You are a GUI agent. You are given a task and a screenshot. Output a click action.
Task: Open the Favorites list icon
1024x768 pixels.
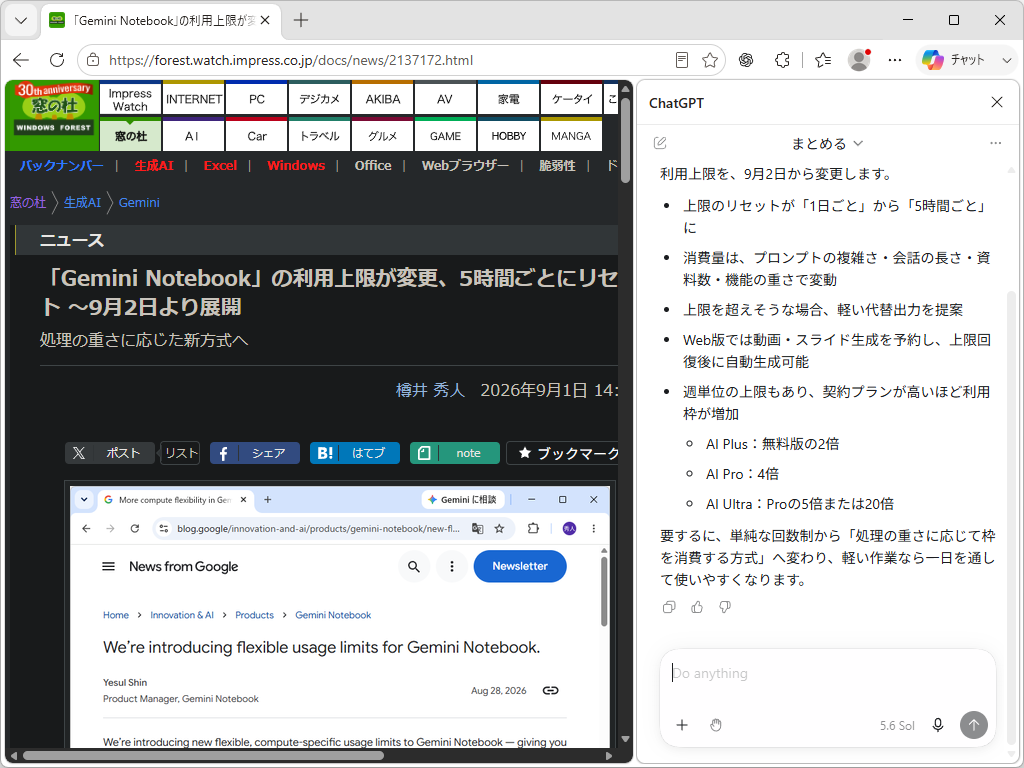pyautogui.click(x=823, y=60)
